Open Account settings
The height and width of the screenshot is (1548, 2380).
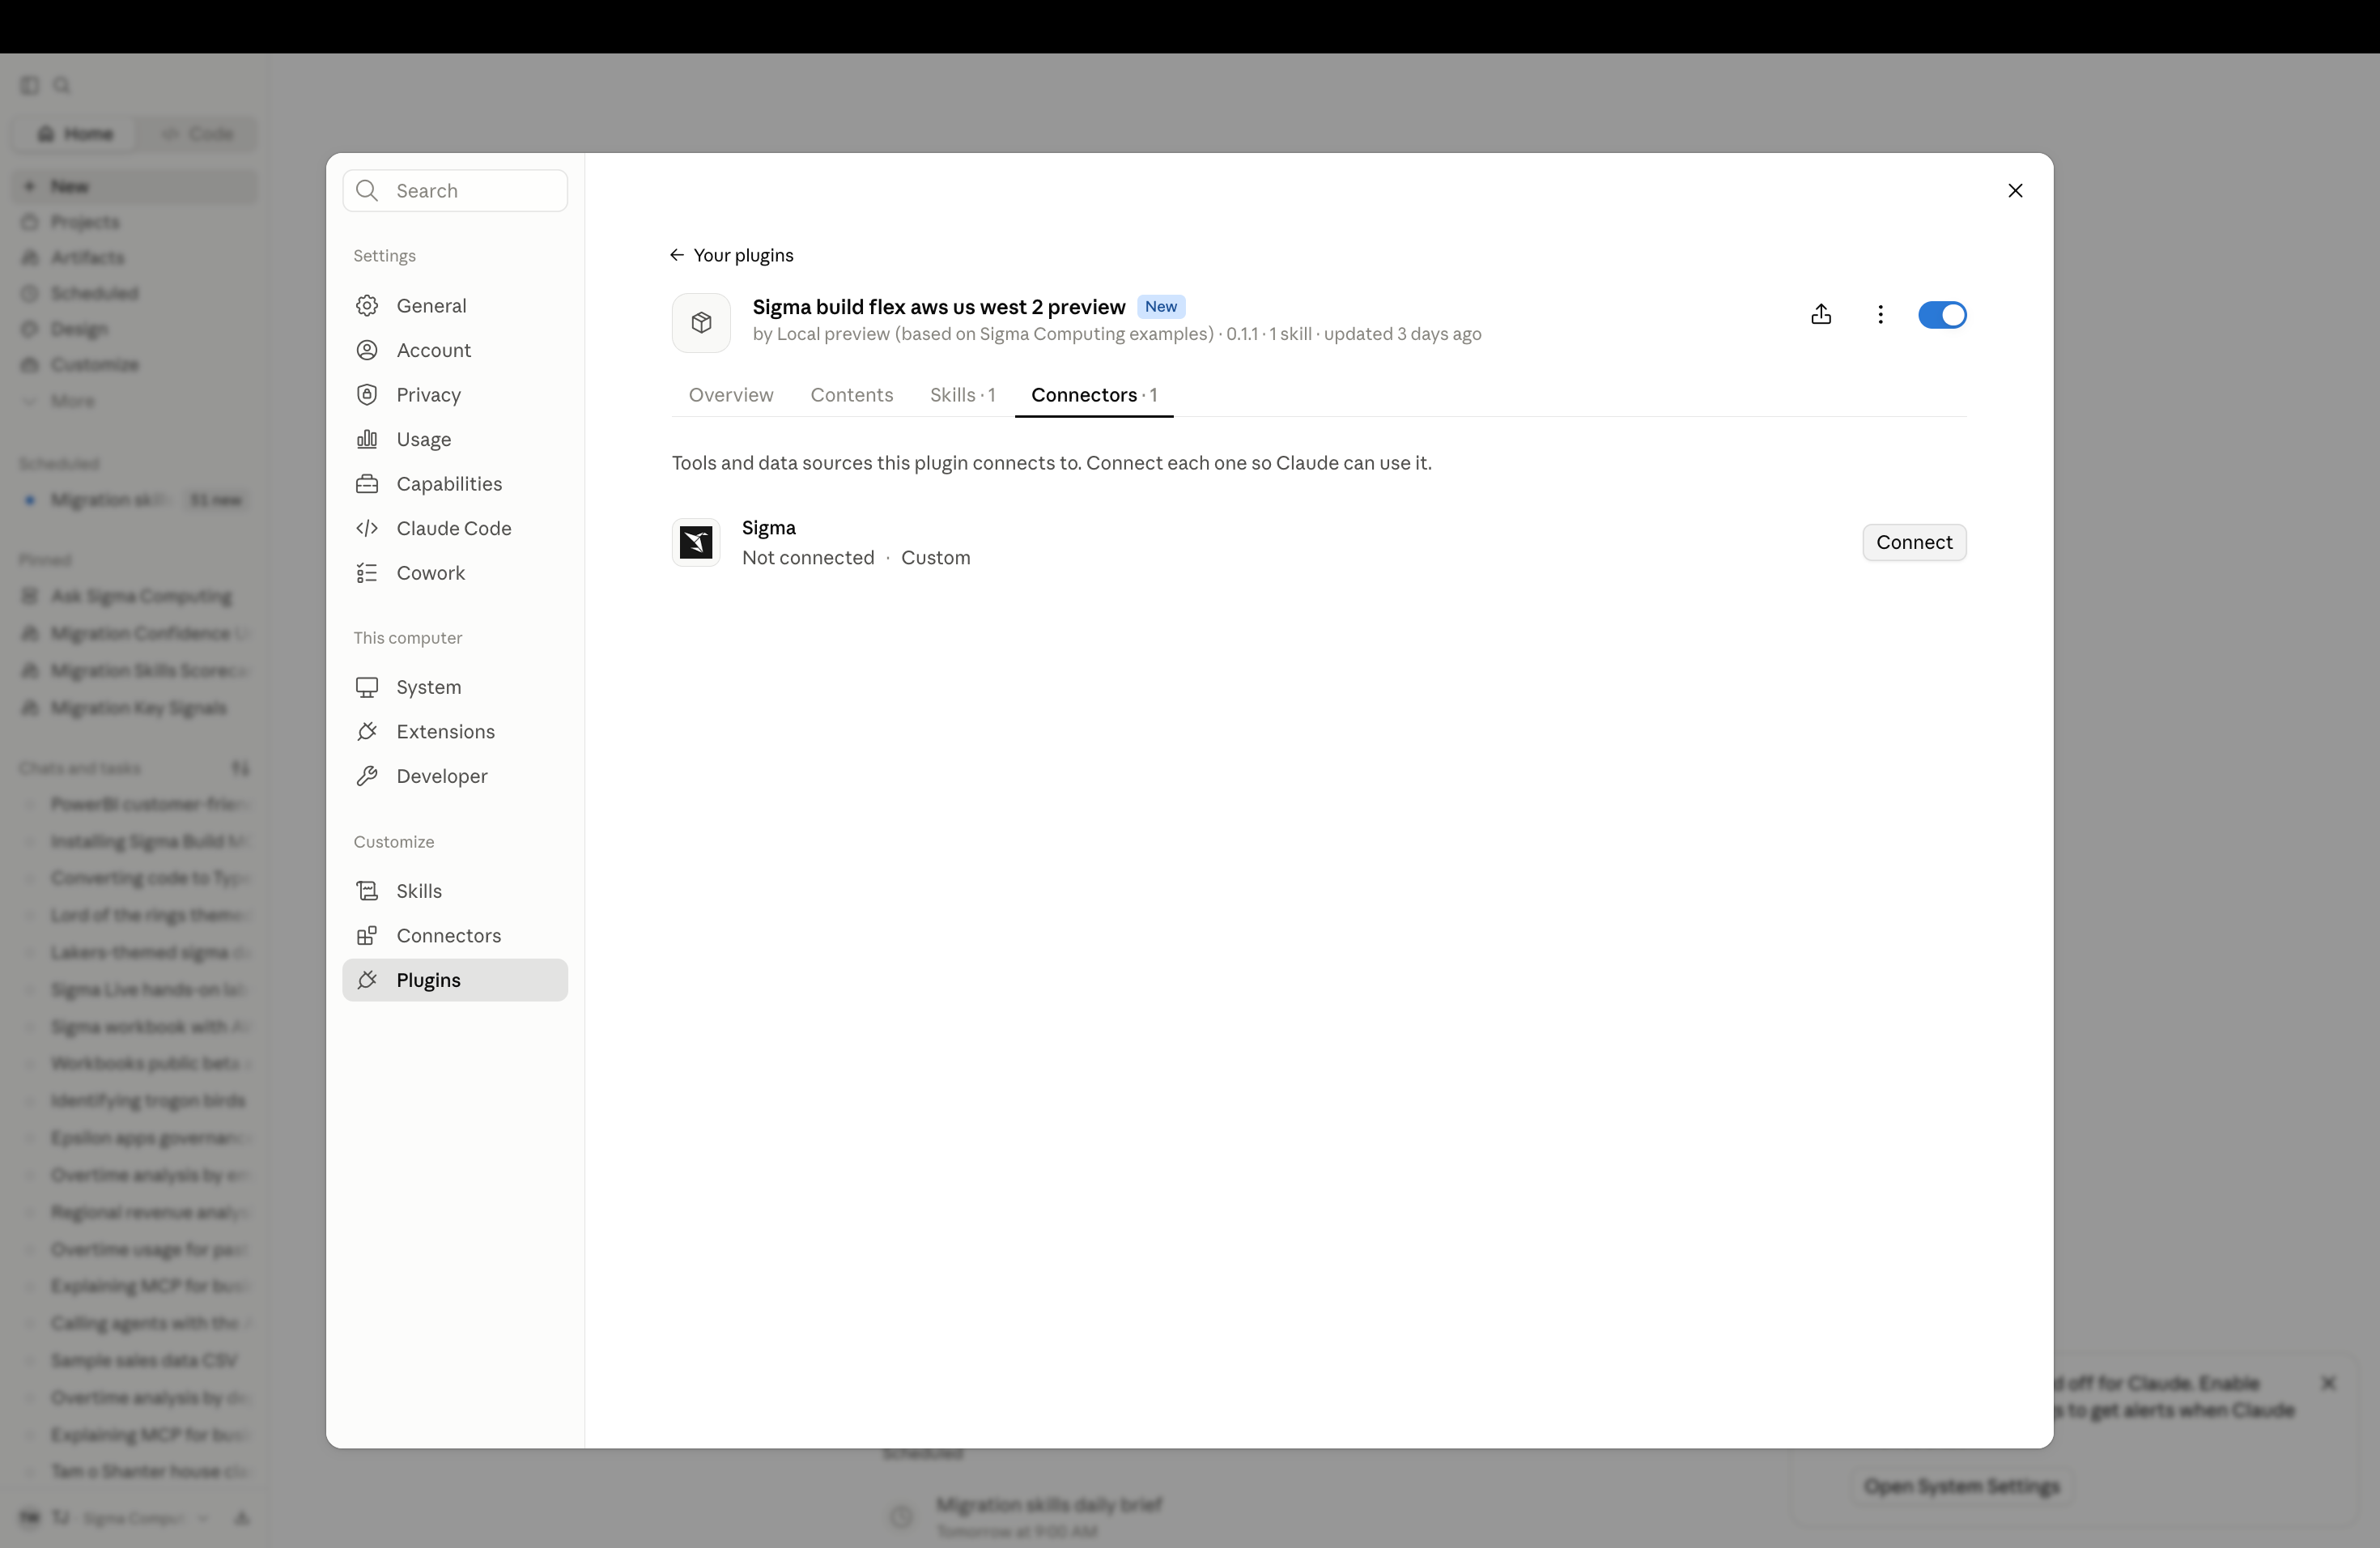(455, 350)
